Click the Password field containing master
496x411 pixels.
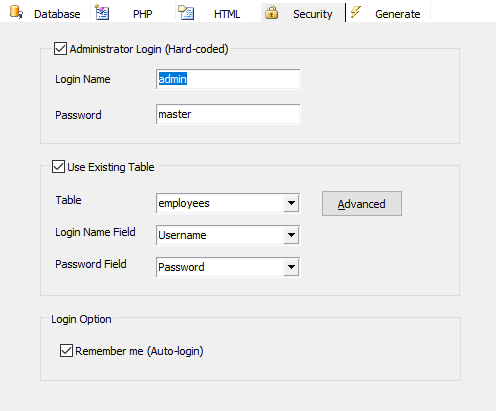pyautogui.click(x=228, y=114)
